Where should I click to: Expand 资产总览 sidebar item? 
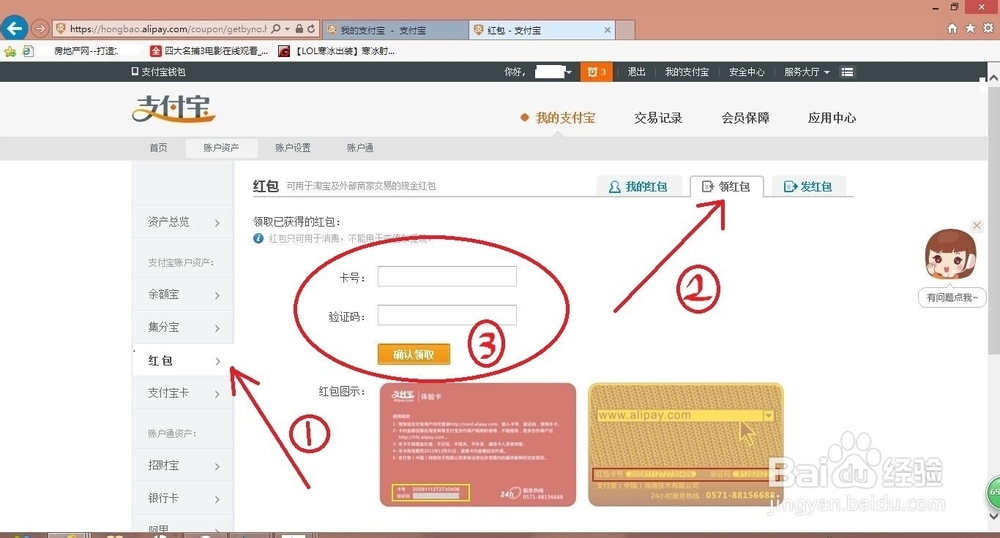(182, 222)
